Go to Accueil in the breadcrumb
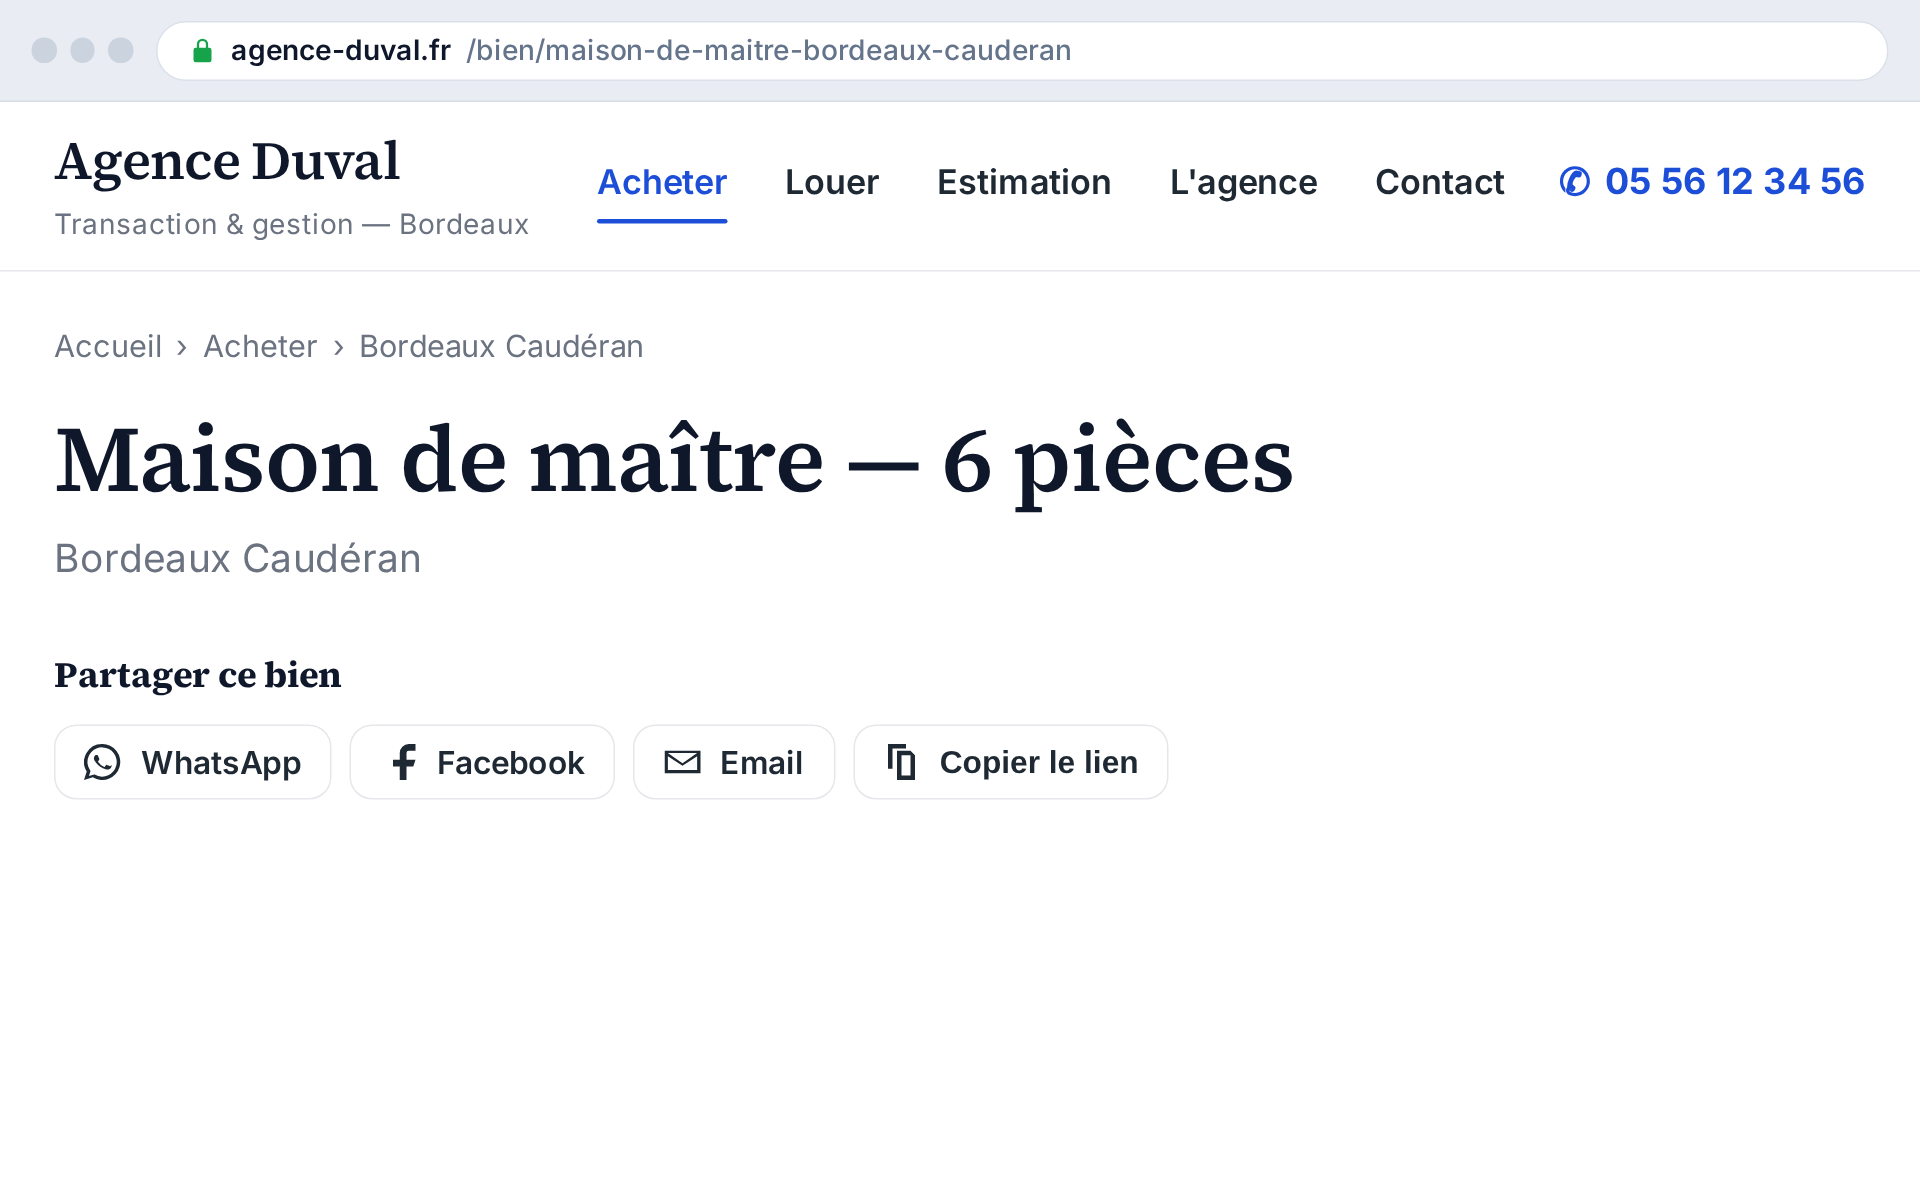The width and height of the screenshot is (1920, 1200). click(x=108, y=346)
